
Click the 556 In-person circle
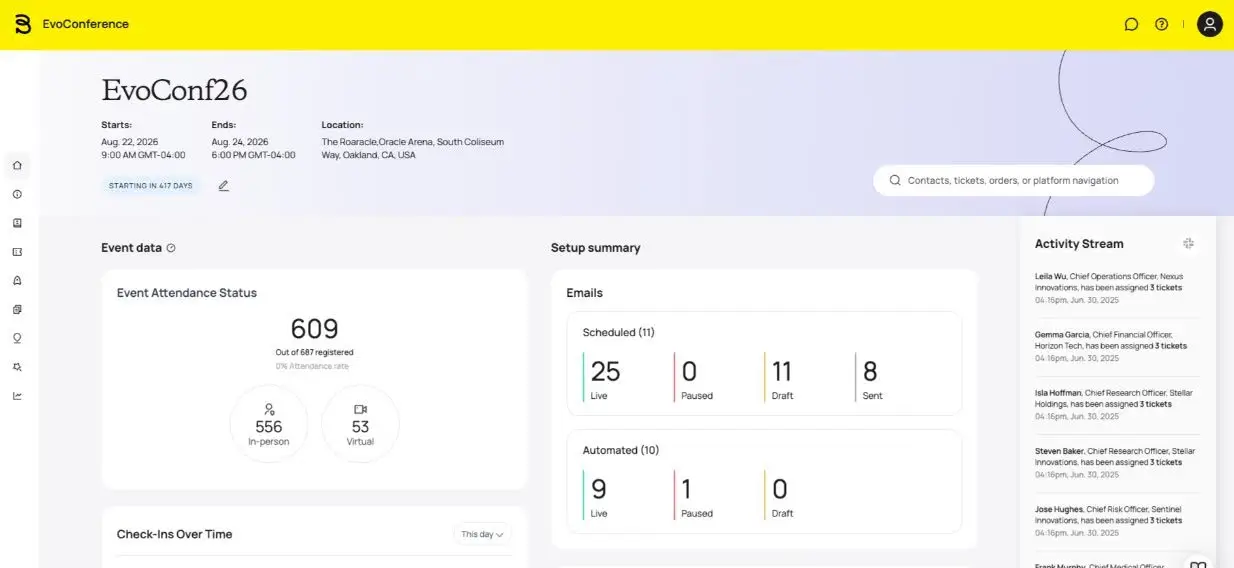[269, 424]
